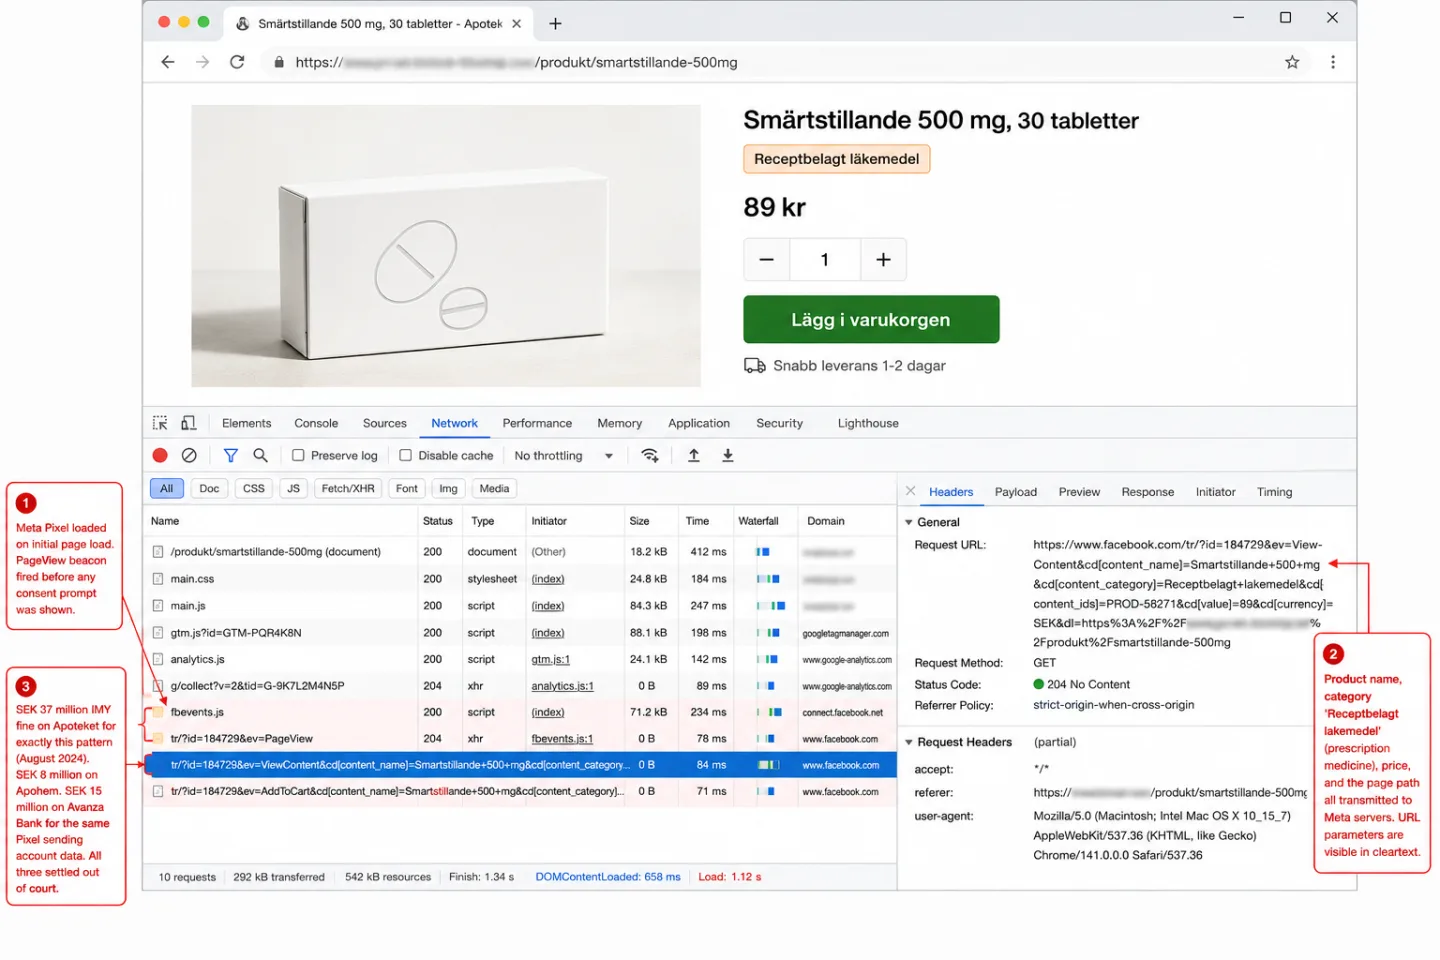Screen dimensions: 1440x960
Task: Open the Application DevTools tab
Action: pyautogui.click(x=699, y=423)
